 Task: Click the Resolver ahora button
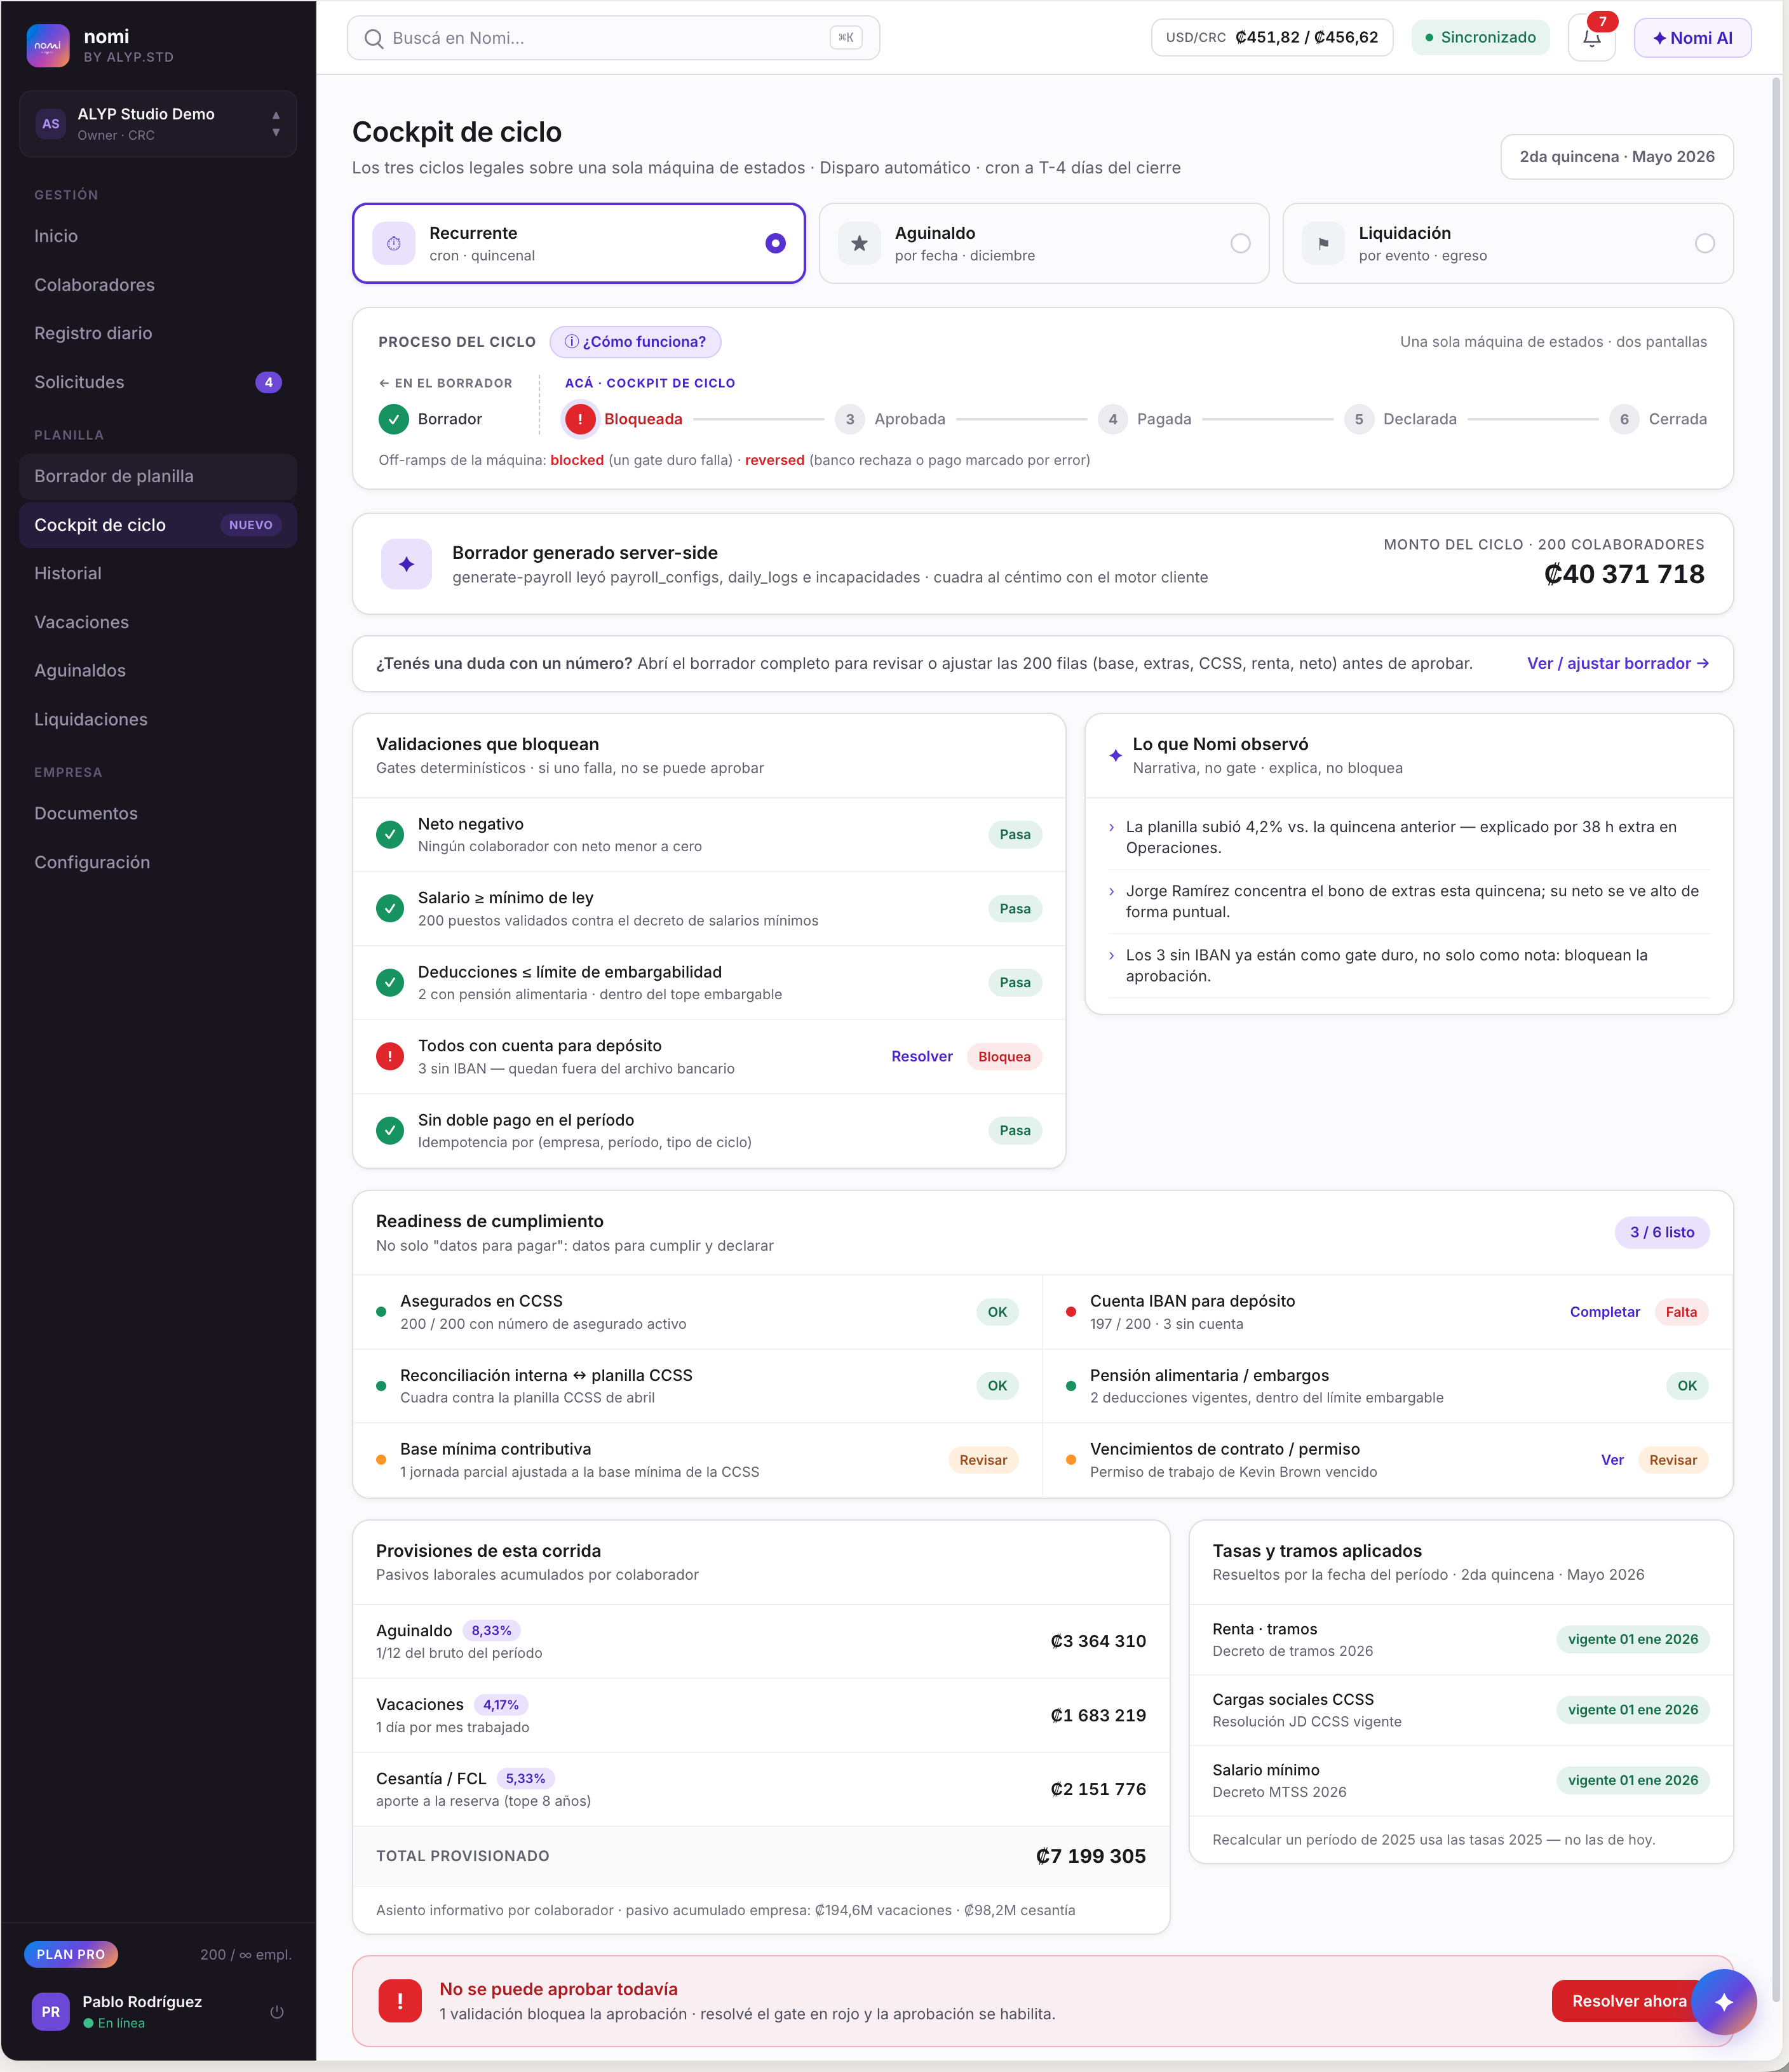click(1629, 2001)
